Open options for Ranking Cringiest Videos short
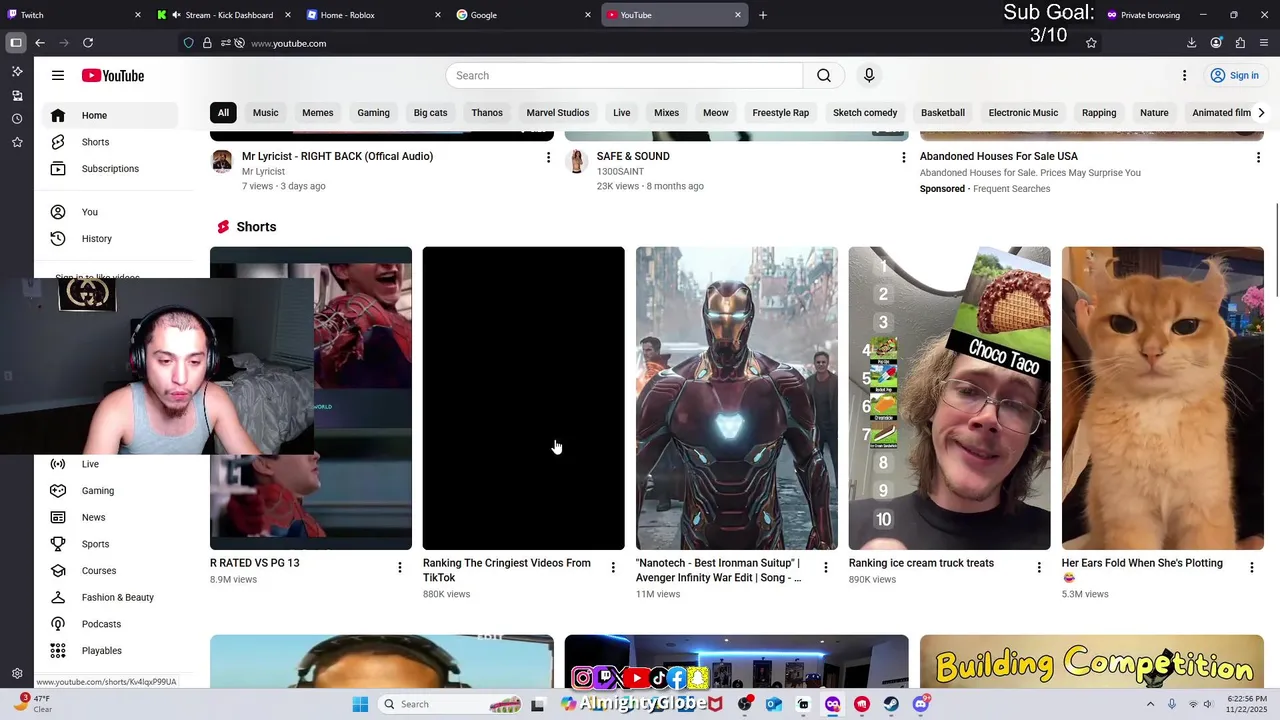This screenshot has width=1280, height=720. (613, 568)
